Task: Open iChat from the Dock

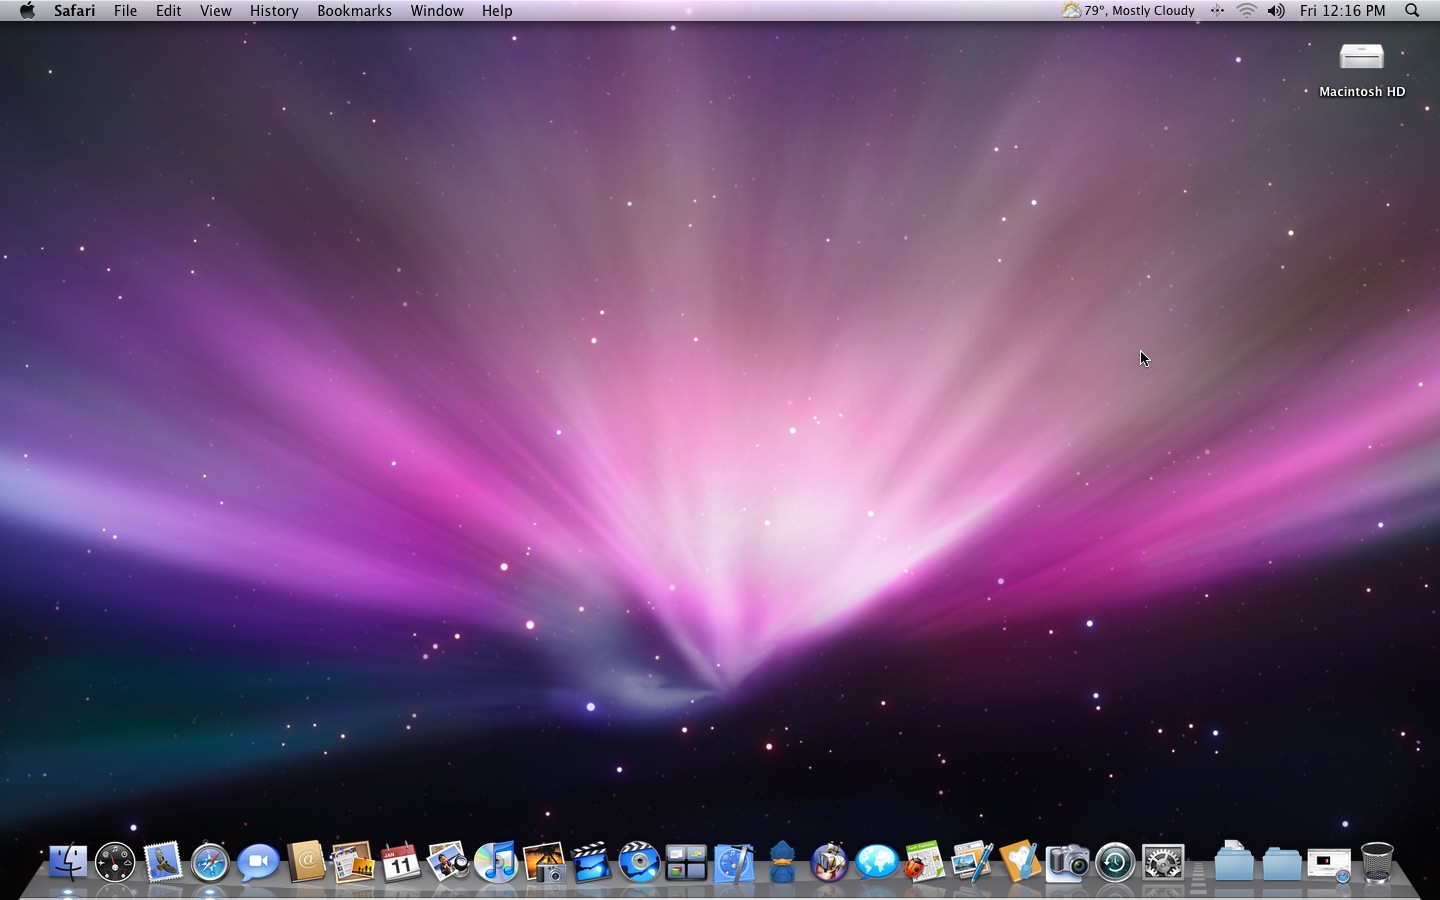Action: point(258,862)
